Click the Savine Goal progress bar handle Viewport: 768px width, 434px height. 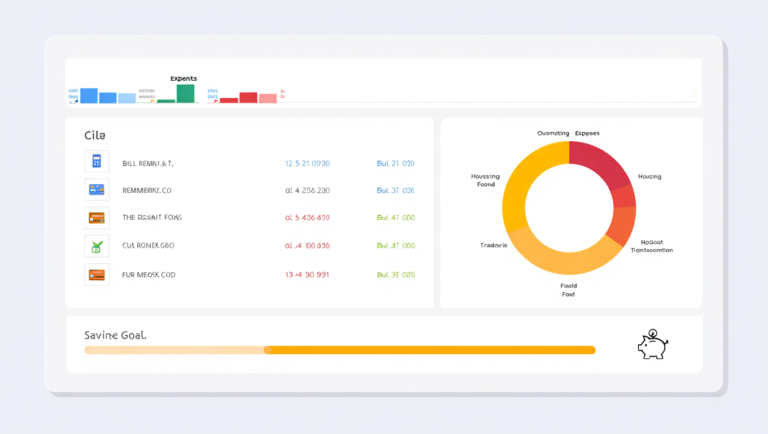[x=267, y=350]
